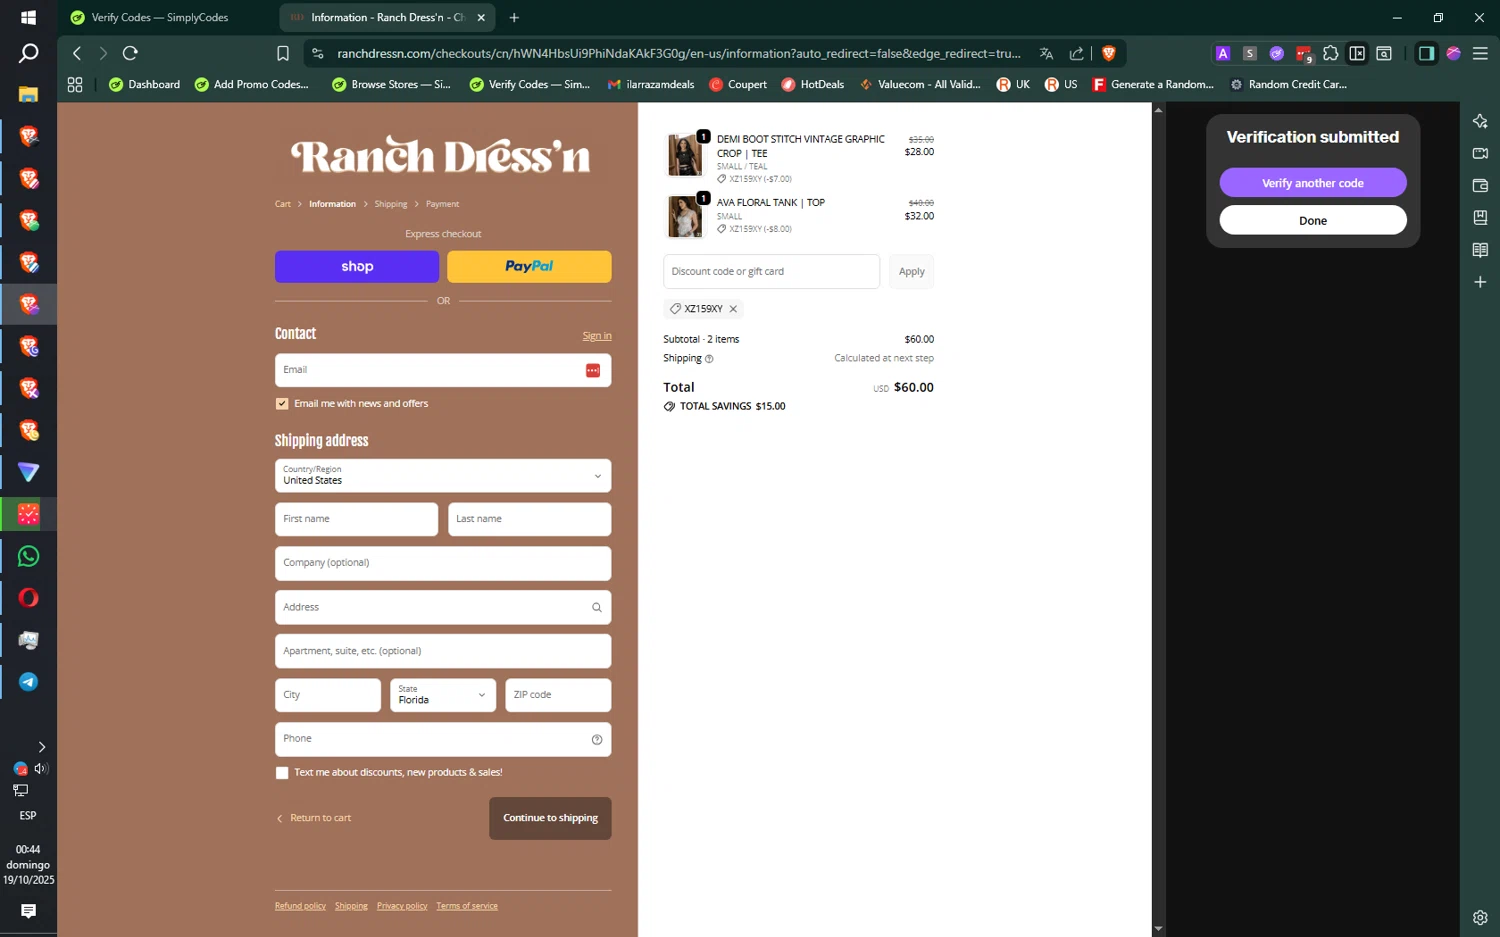Open Windows search magnifier in taskbar

point(28,53)
